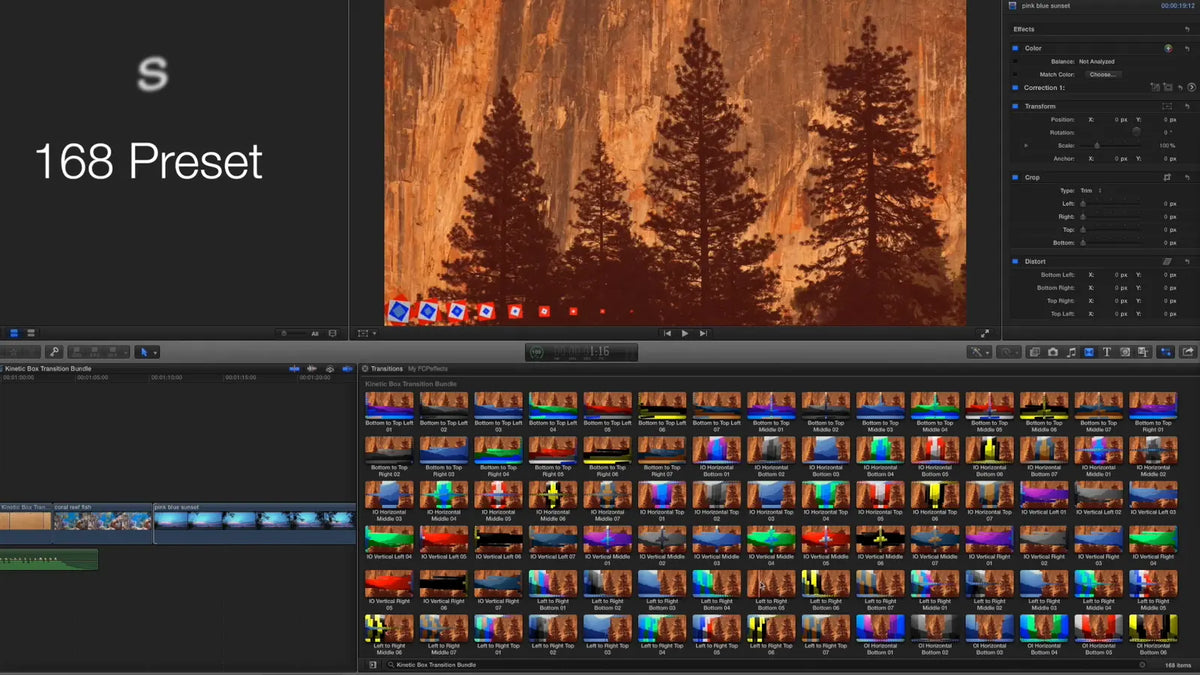Toggle the Transform checkbox
Image resolution: width=1200 pixels, height=675 pixels.
pos(1015,106)
